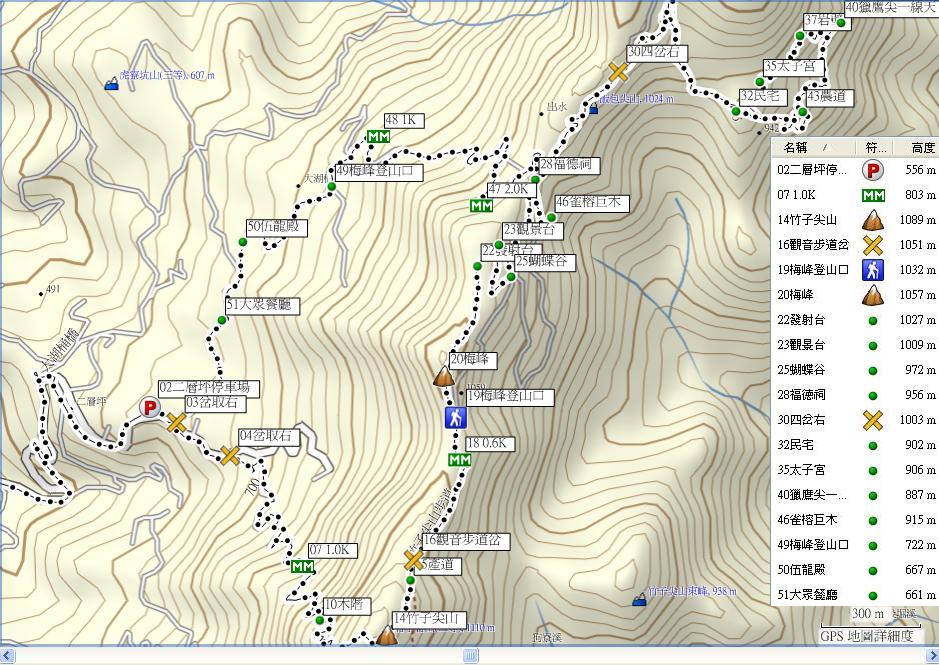The width and height of the screenshot is (939, 665).
Task: Select the yellow cross at 16觀音步道岔 on map
Action: [x=413, y=561]
